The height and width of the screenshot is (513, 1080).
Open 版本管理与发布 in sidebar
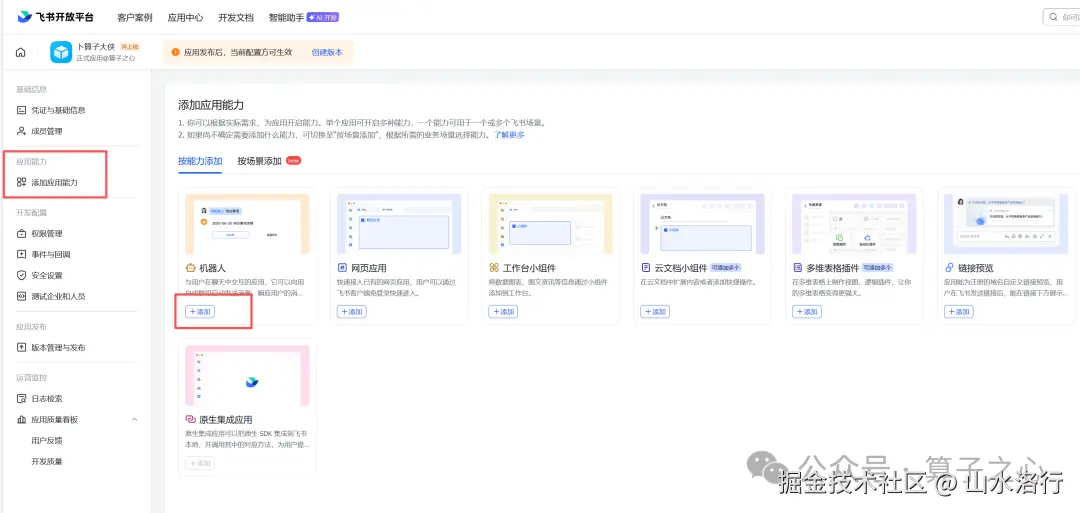(59, 348)
